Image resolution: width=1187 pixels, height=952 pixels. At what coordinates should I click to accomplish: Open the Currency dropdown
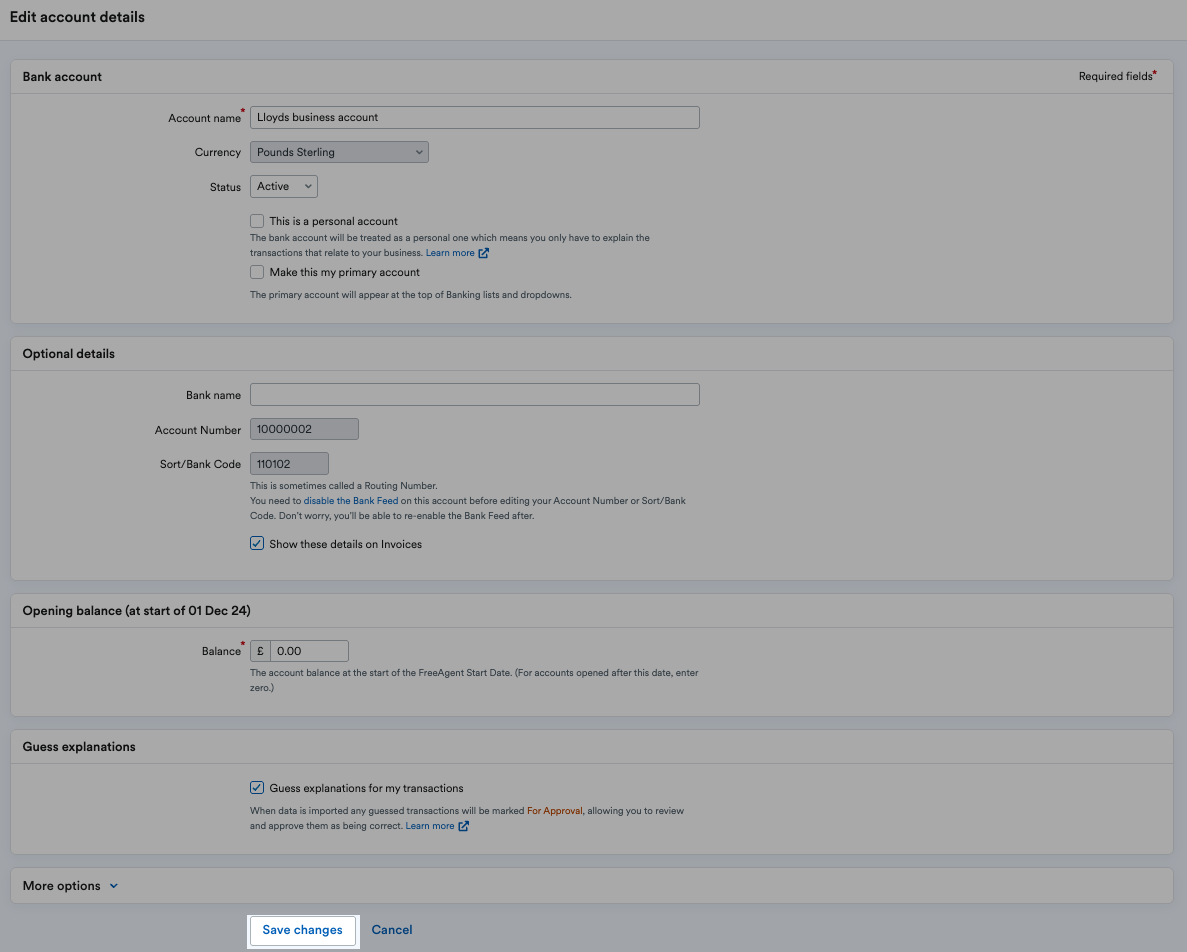click(339, 152)
